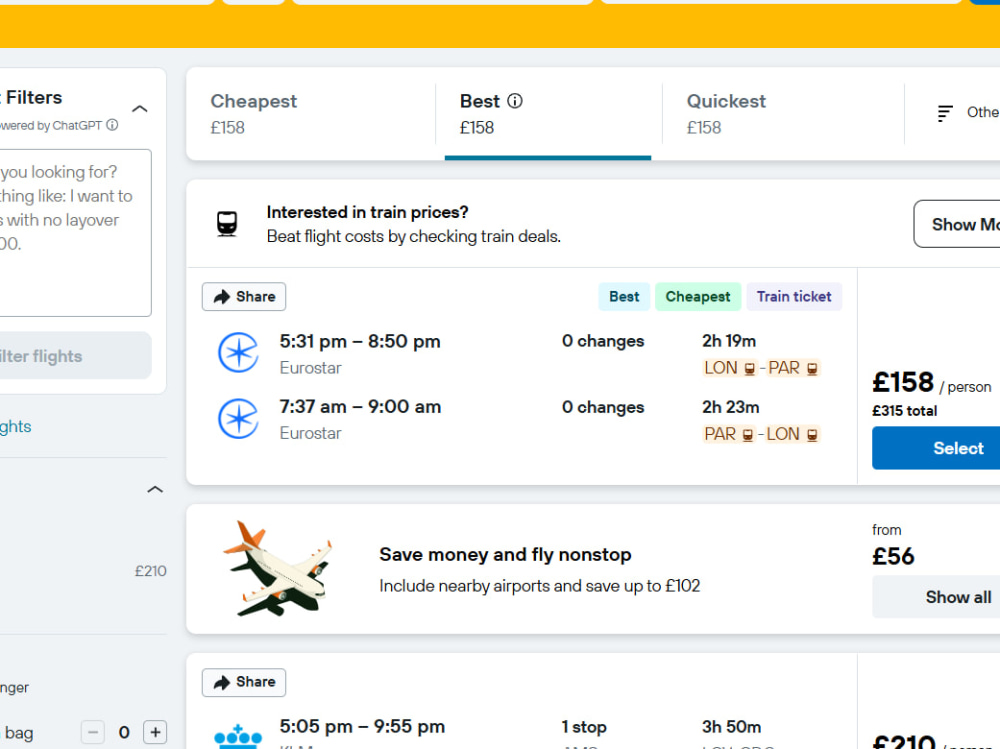Click the 5:31 pm – 8:50 pm time
Image resolution: width=1000 pixels, height=749 pixels.
click(x=360, y=341)
